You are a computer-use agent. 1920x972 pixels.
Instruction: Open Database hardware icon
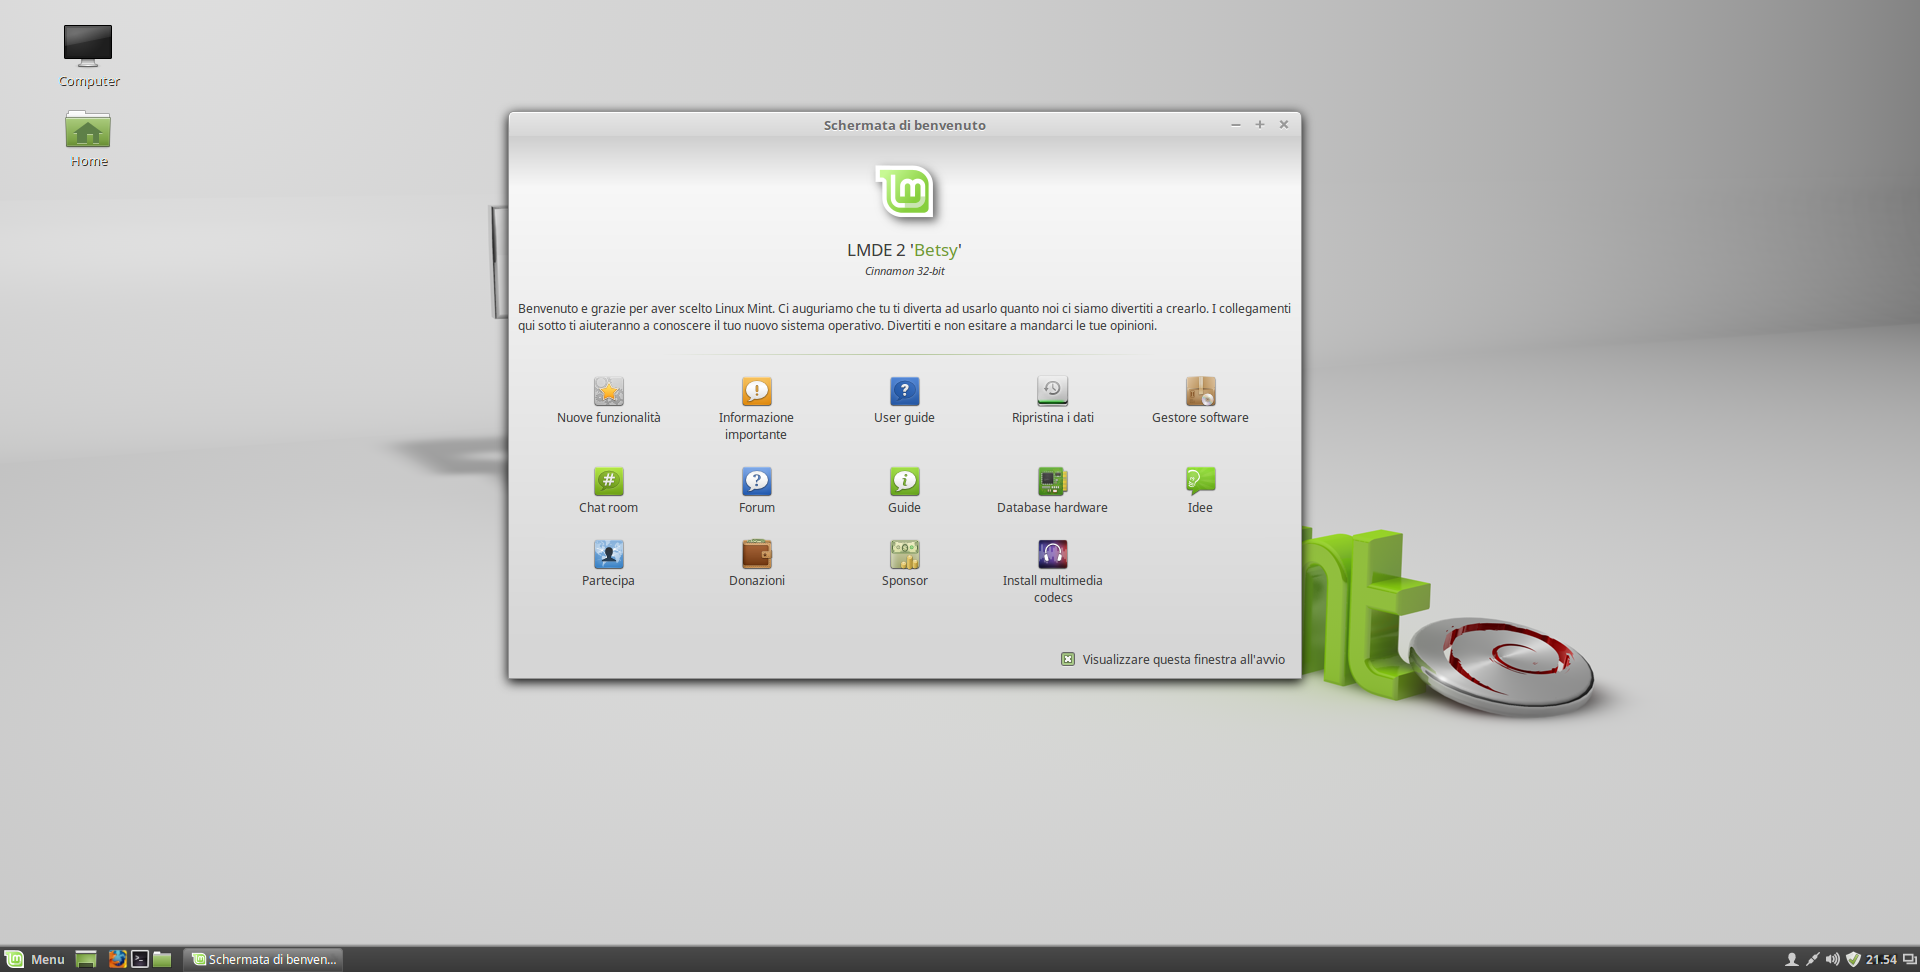pos(1052,481)
